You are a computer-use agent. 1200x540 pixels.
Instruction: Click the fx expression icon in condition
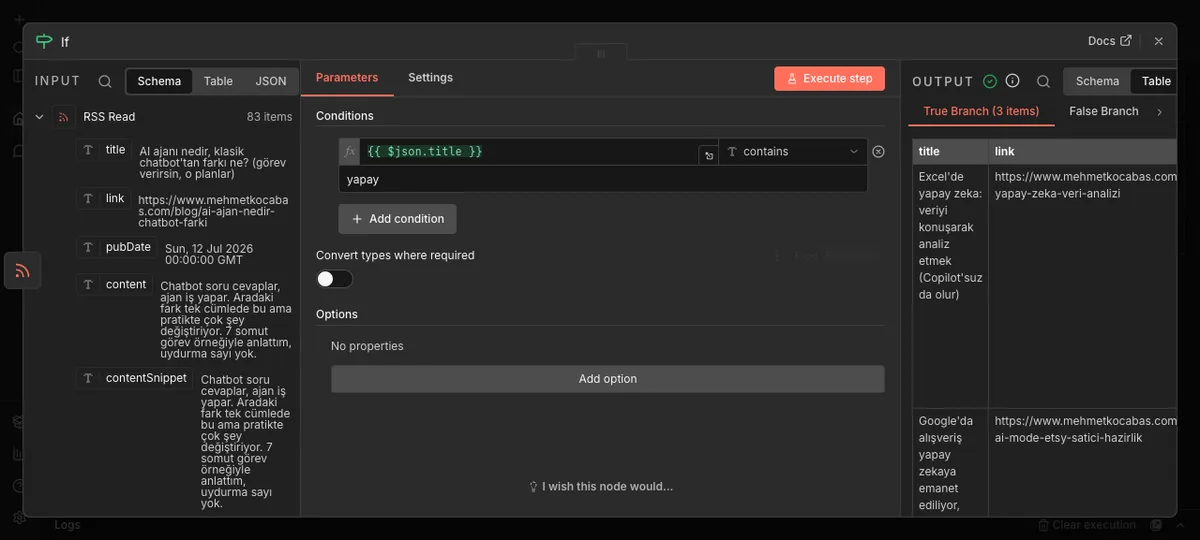(x=349, y=151)
